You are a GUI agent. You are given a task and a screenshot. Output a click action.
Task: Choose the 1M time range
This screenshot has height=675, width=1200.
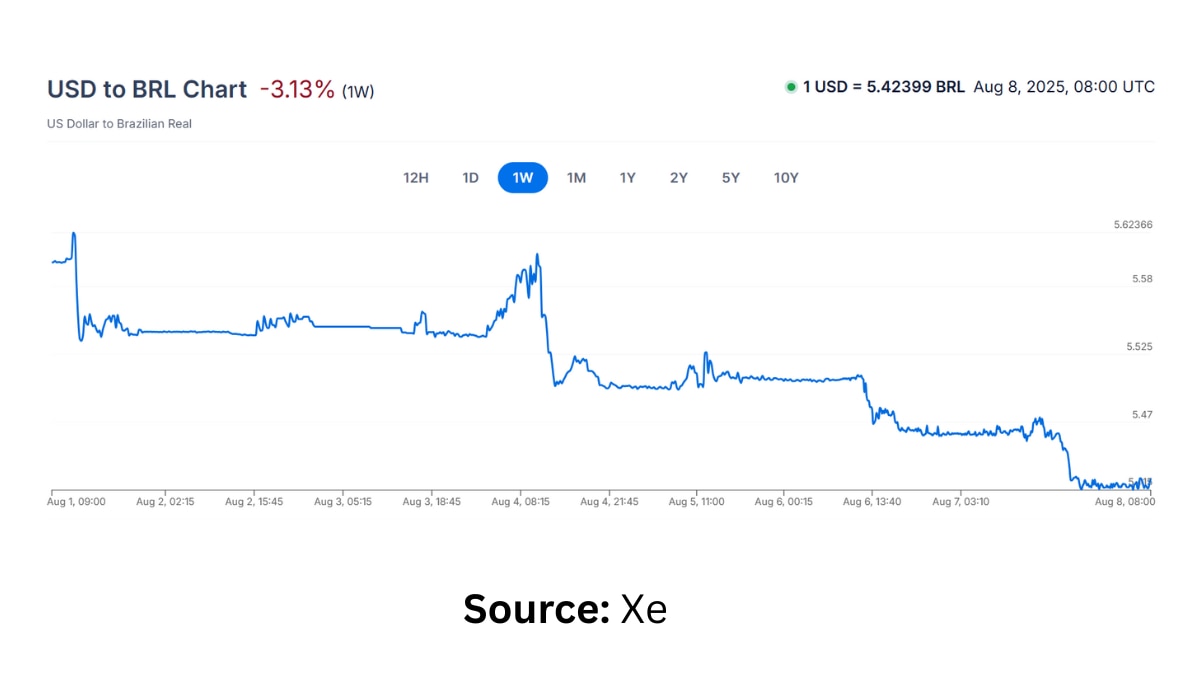pyautogui.click(x=576, y=178)
